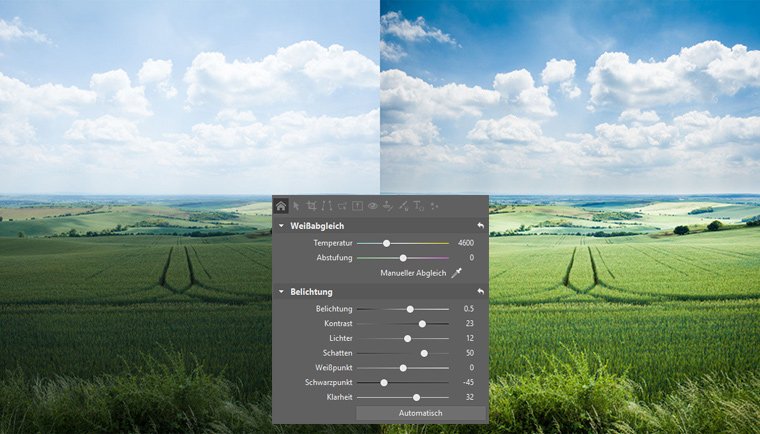Click the Manueller Abgleich label
Image resolution: width=760 pixels, height=434 pixels.
point(413,273)
